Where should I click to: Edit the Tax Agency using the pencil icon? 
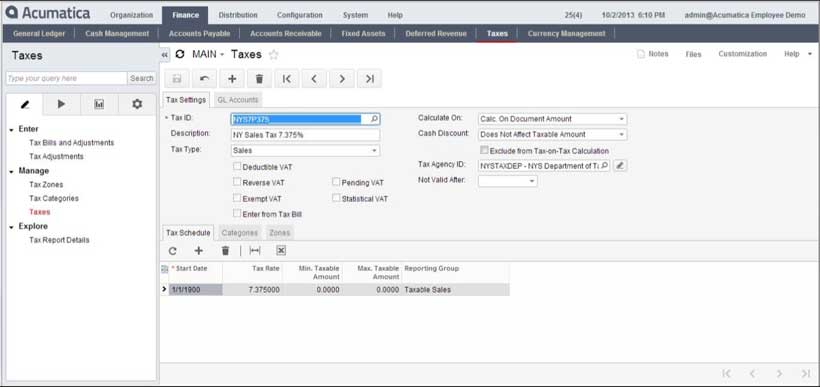coord(620,165)
